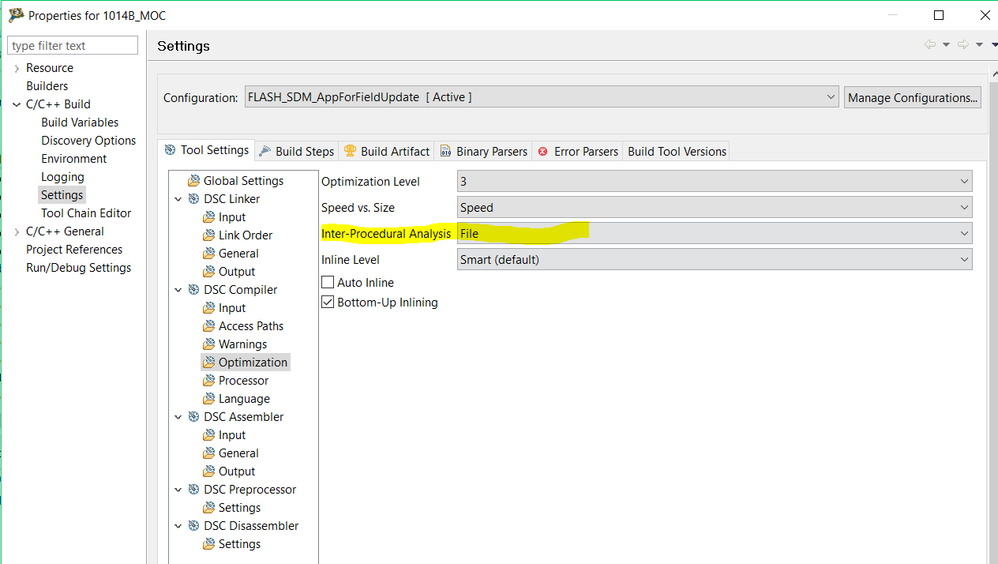Screen dimensions: 998x564
Task: Click the Error Parsers red icon
Action: click(543, 152)
